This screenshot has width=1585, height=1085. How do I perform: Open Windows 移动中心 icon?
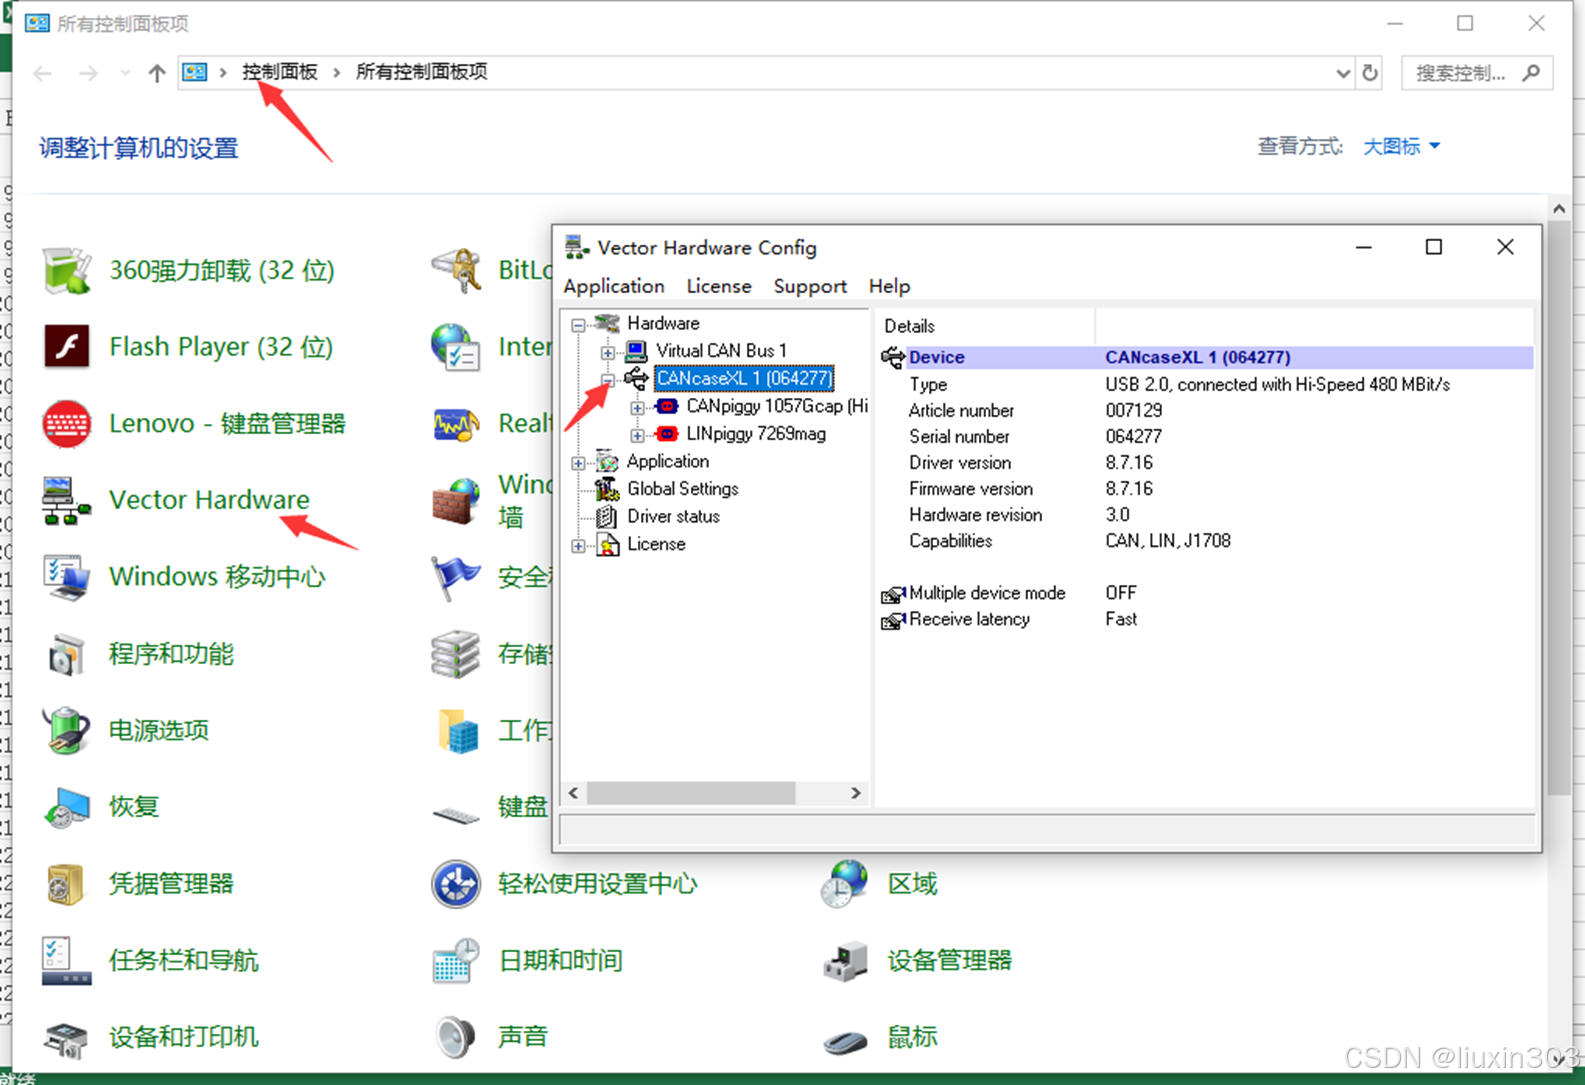coord(67,577)
